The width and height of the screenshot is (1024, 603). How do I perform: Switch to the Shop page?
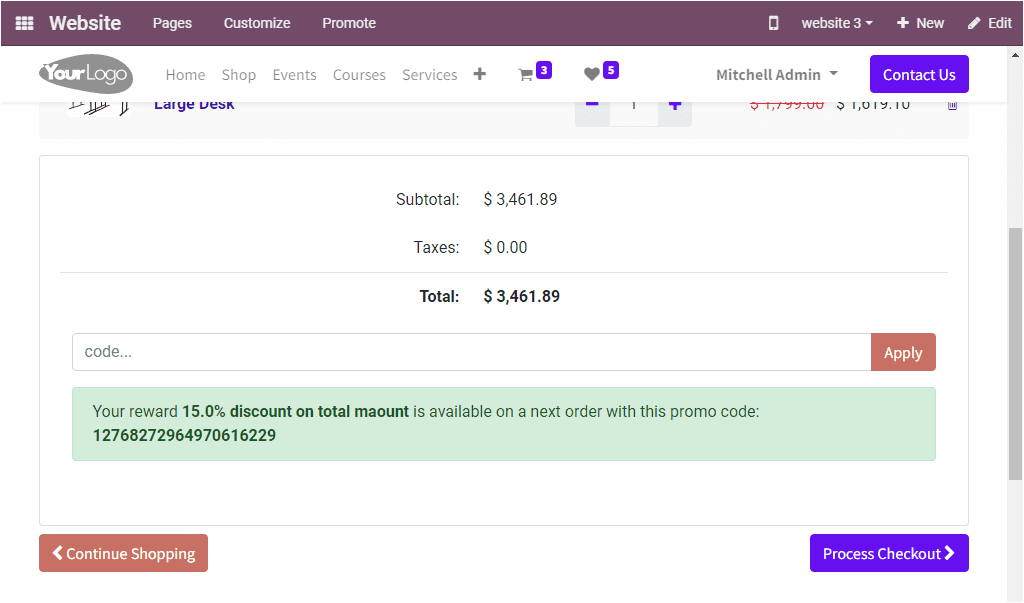click(x=239, y=74)
